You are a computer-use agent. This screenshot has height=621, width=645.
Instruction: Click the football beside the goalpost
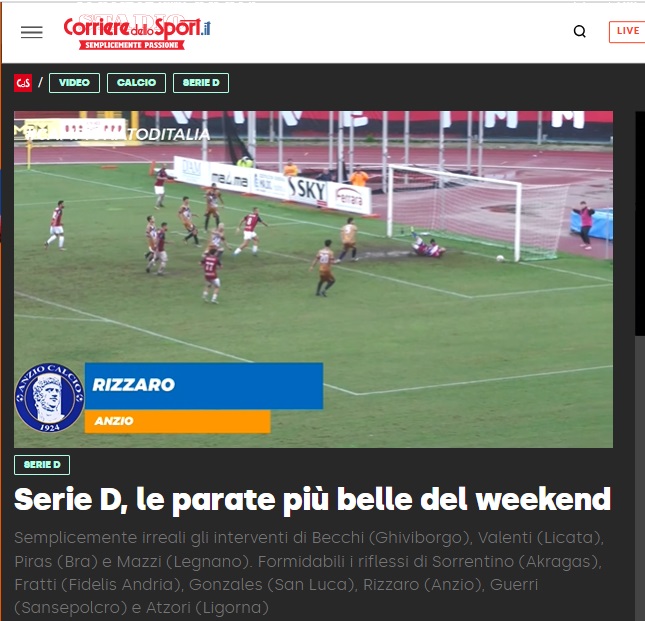(x=500, y=258)
